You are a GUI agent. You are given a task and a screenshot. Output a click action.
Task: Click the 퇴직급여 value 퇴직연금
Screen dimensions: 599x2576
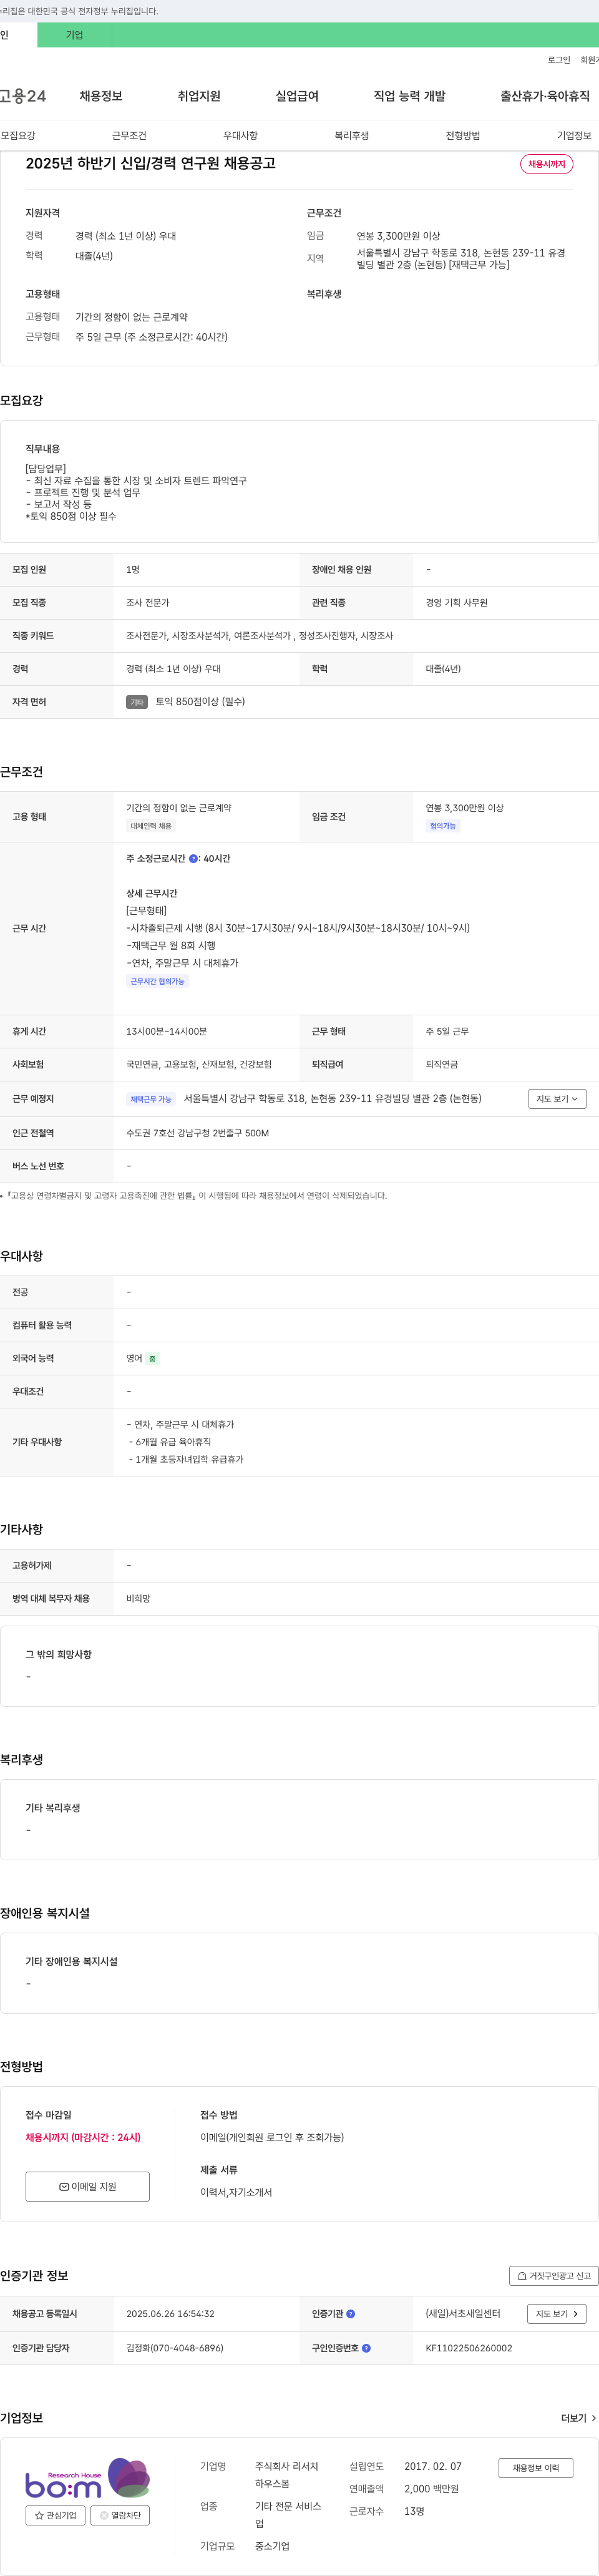[x=442, y=1065]
